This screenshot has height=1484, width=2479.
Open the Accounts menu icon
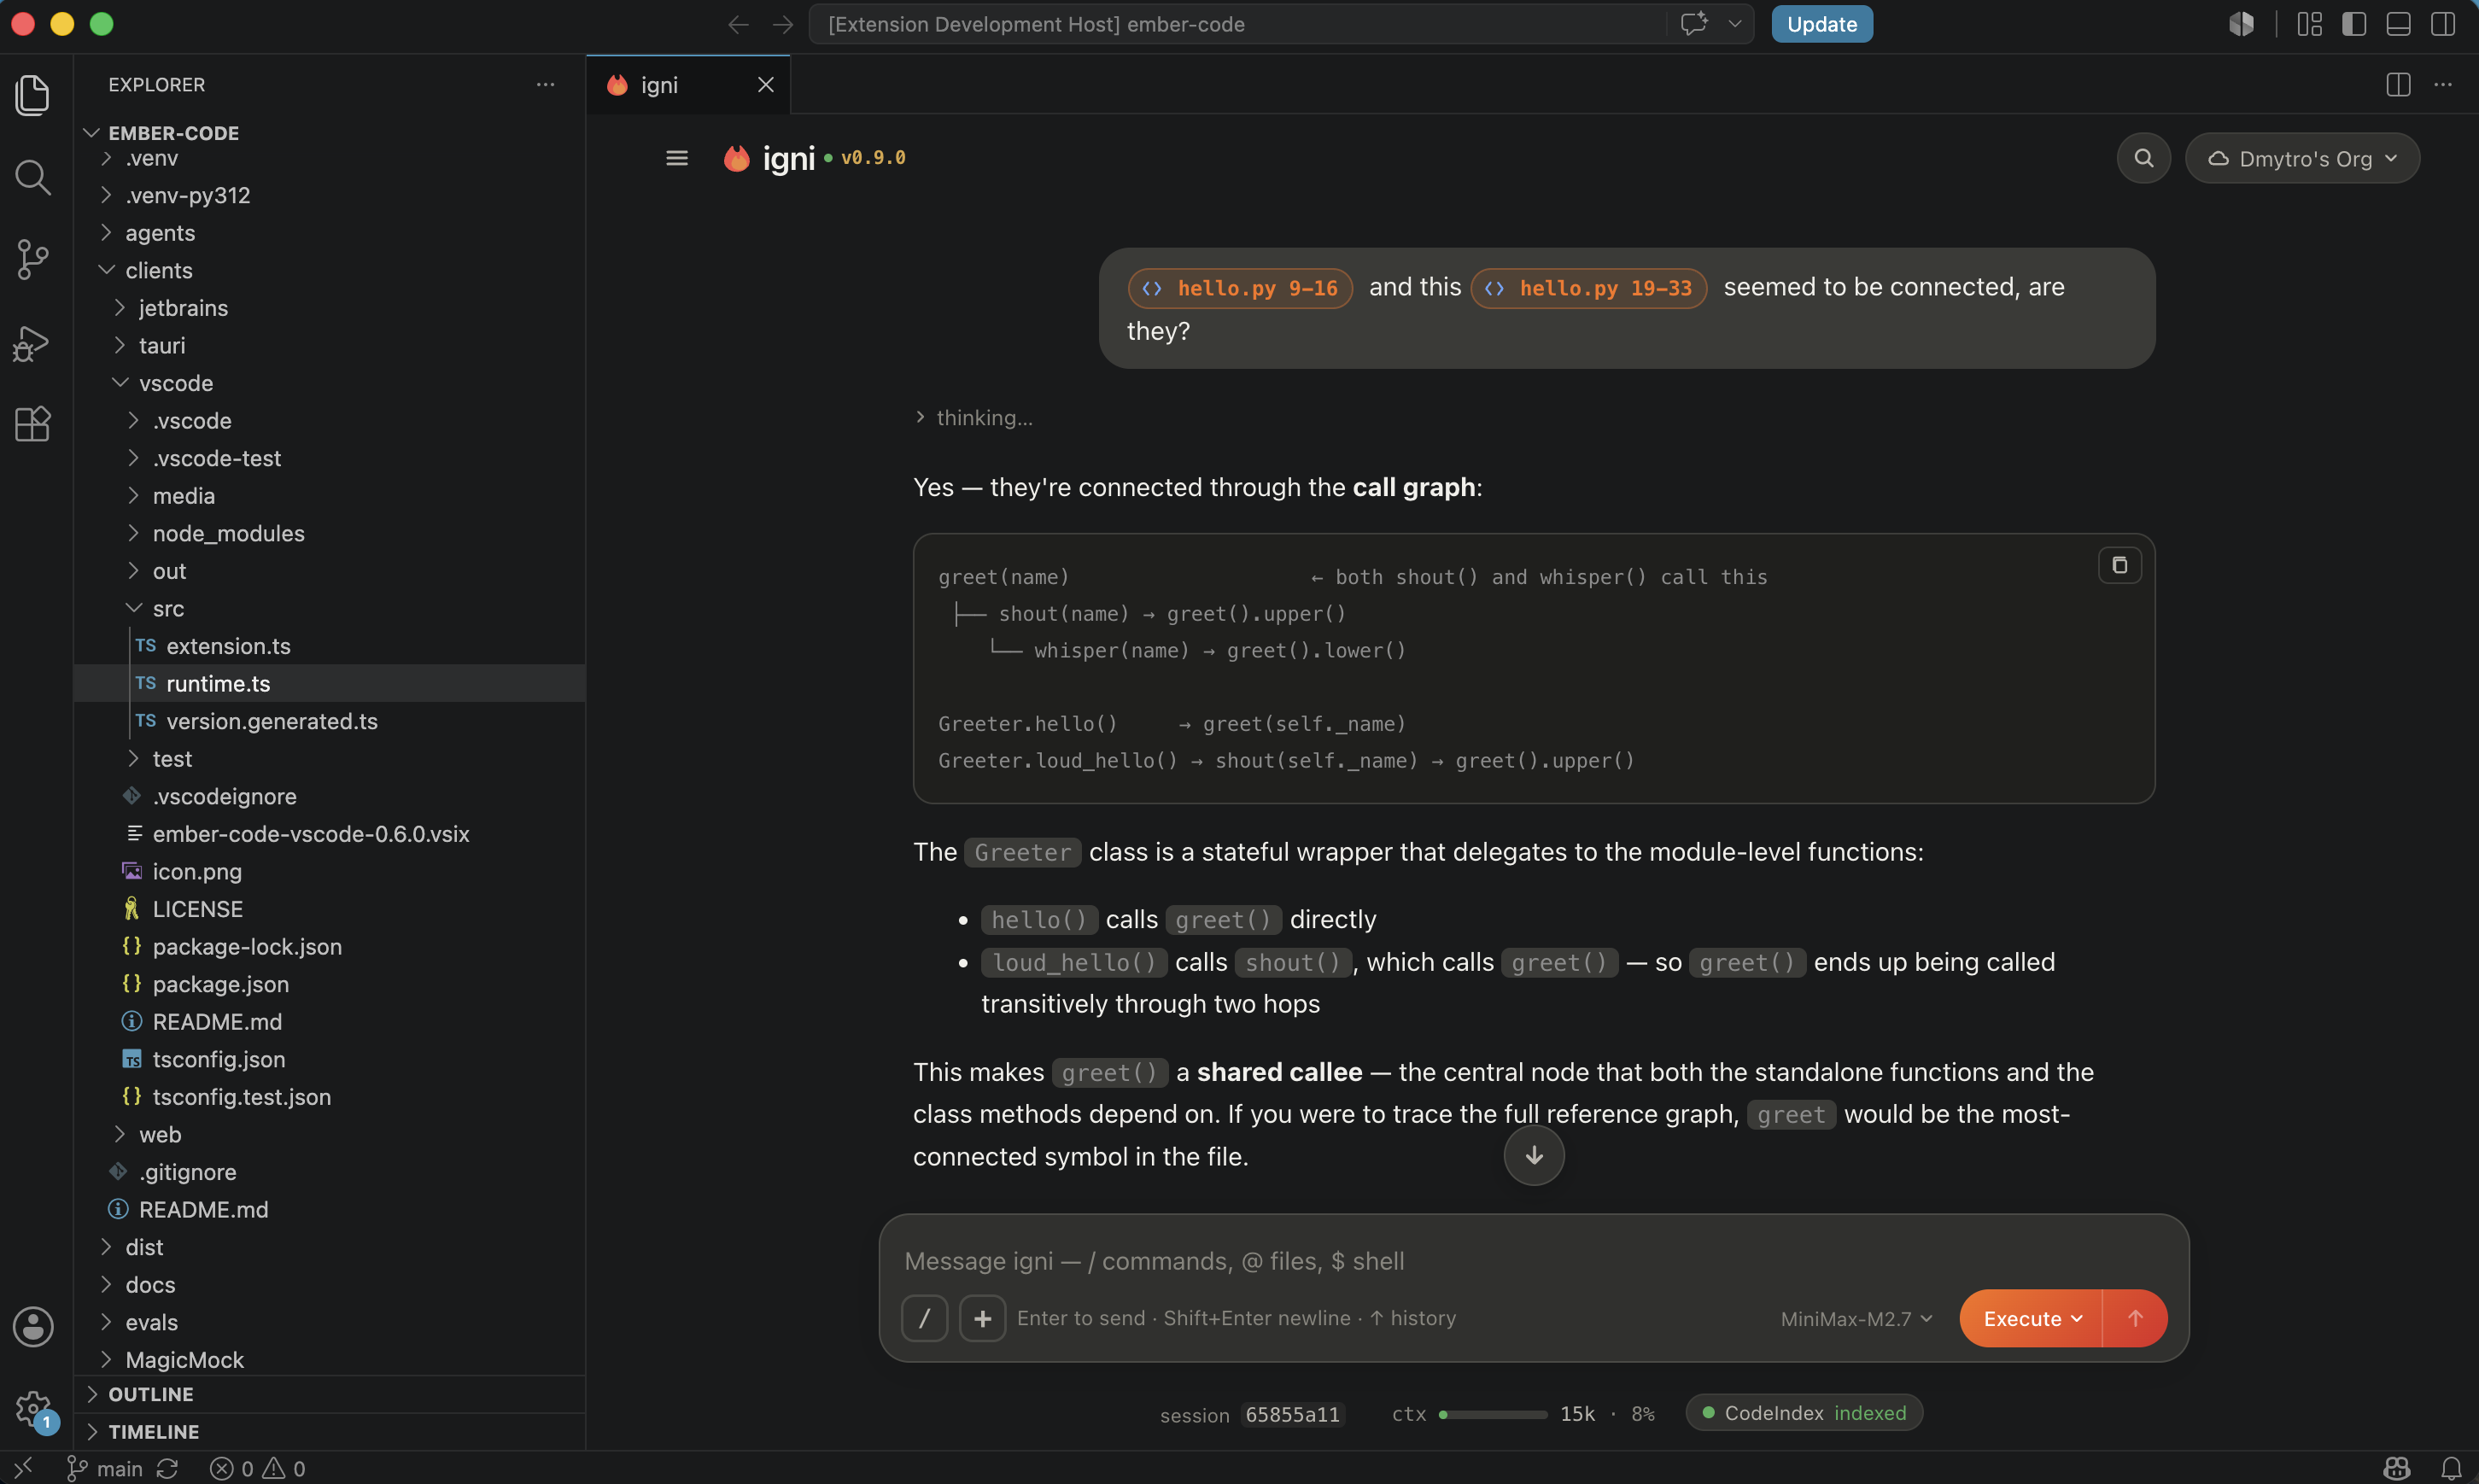pyautogui.click(x=33, y=1327)
